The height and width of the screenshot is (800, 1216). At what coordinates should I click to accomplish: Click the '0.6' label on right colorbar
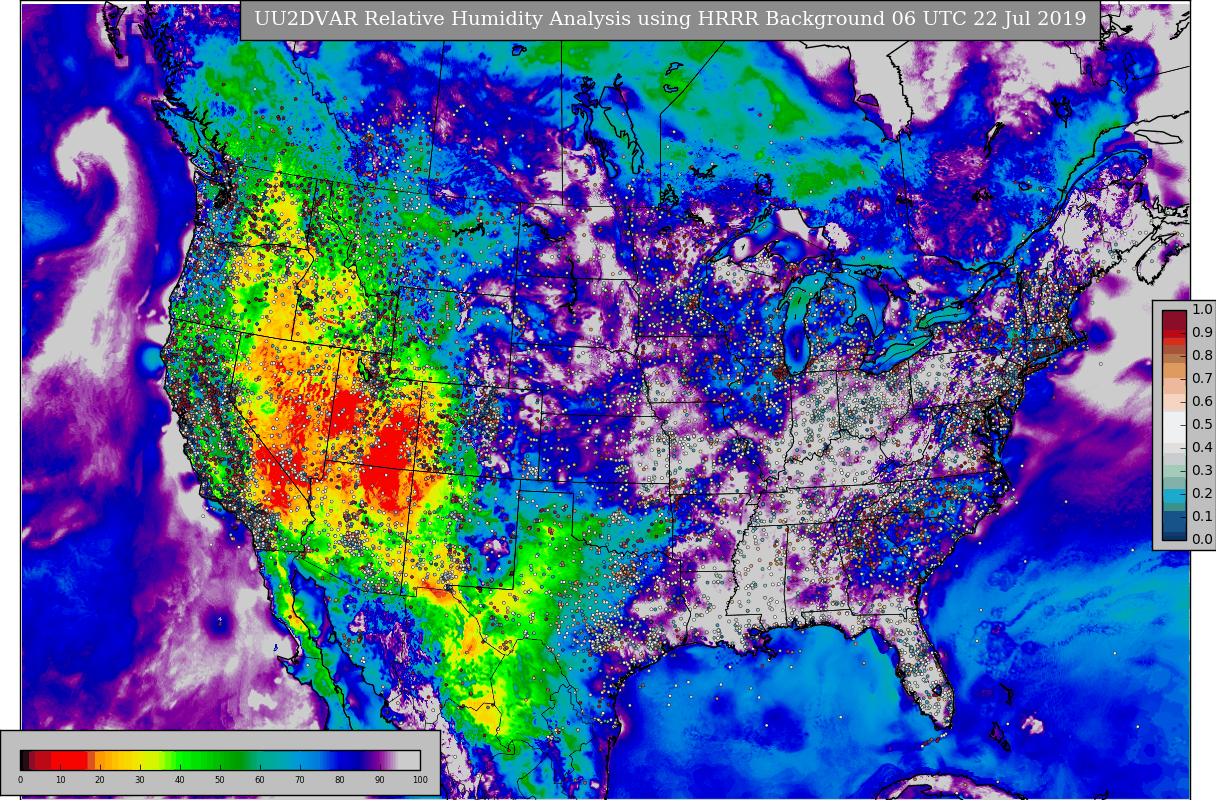[x=1202, y=402]
